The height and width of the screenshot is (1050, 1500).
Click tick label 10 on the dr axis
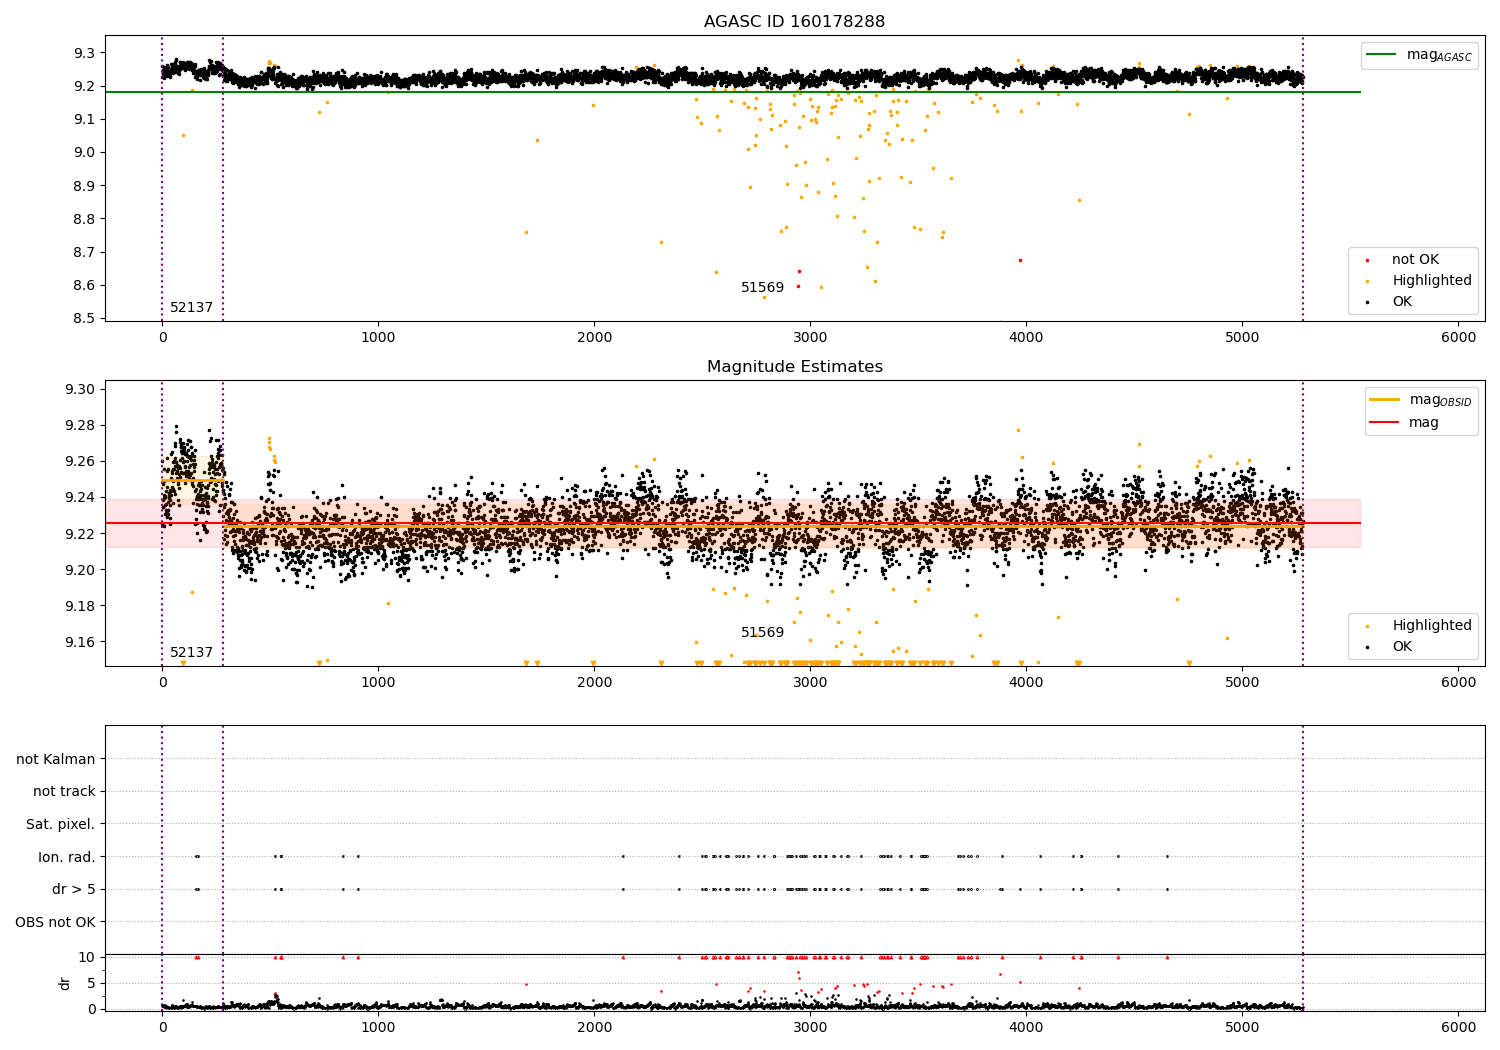(87, 958)
